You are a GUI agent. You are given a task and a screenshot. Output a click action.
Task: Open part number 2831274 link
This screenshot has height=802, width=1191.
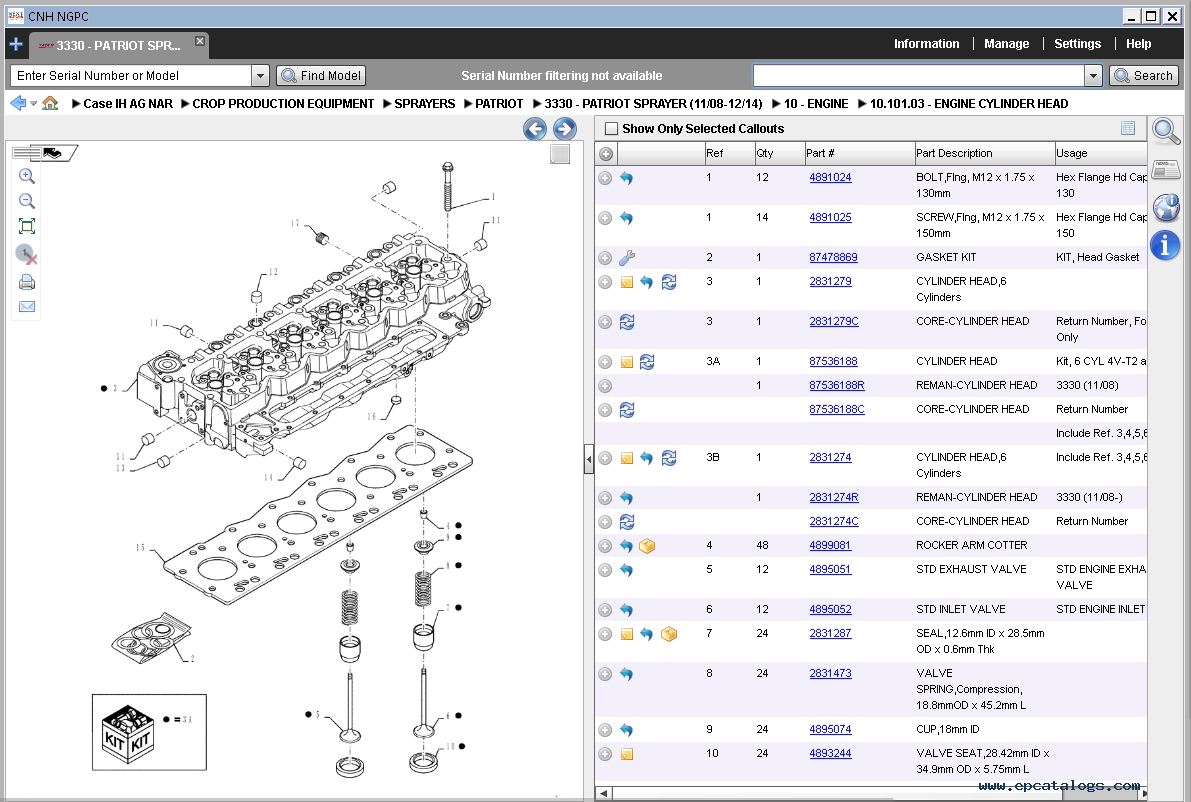click(x=830, y=457)
